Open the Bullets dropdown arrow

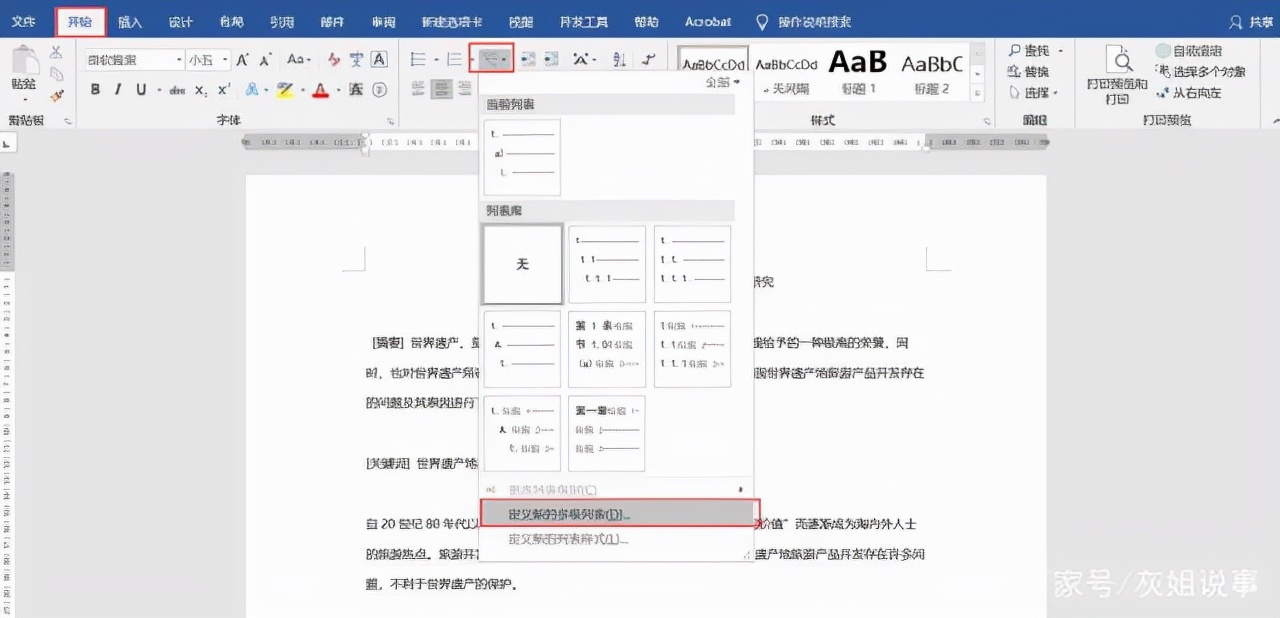(x=435, y=60)
